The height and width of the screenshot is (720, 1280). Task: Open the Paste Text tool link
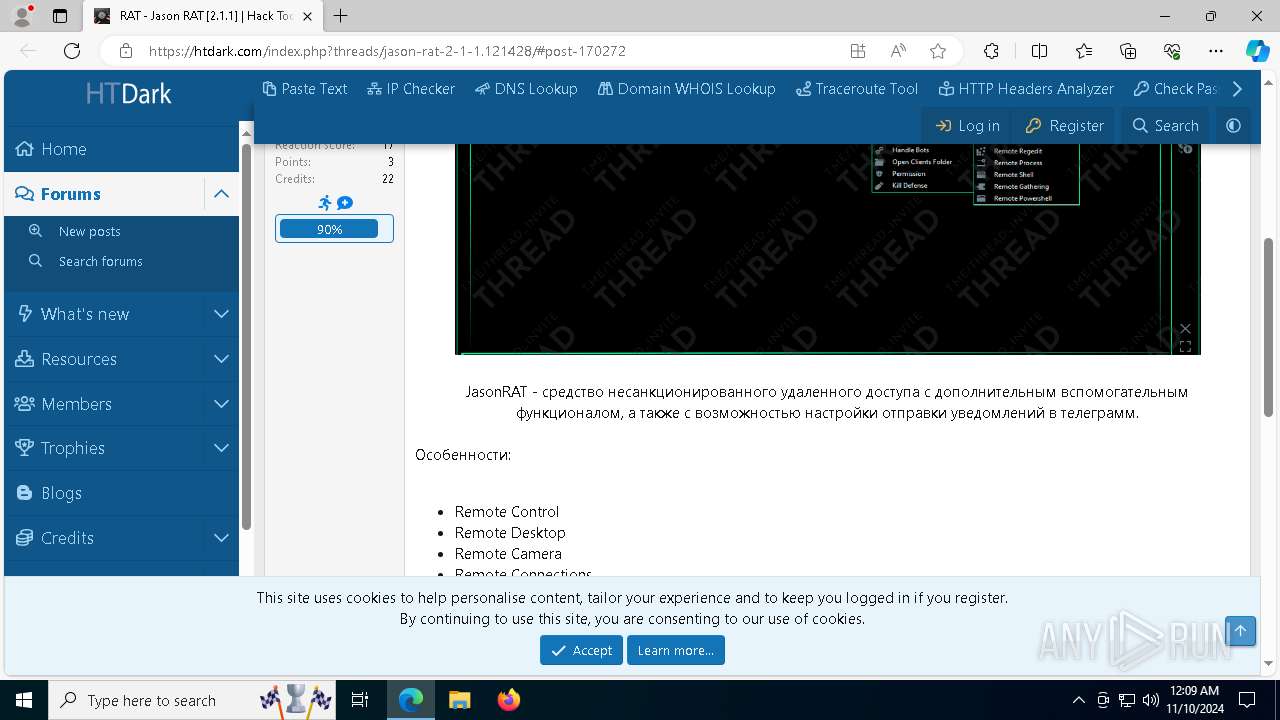[305, 89]
